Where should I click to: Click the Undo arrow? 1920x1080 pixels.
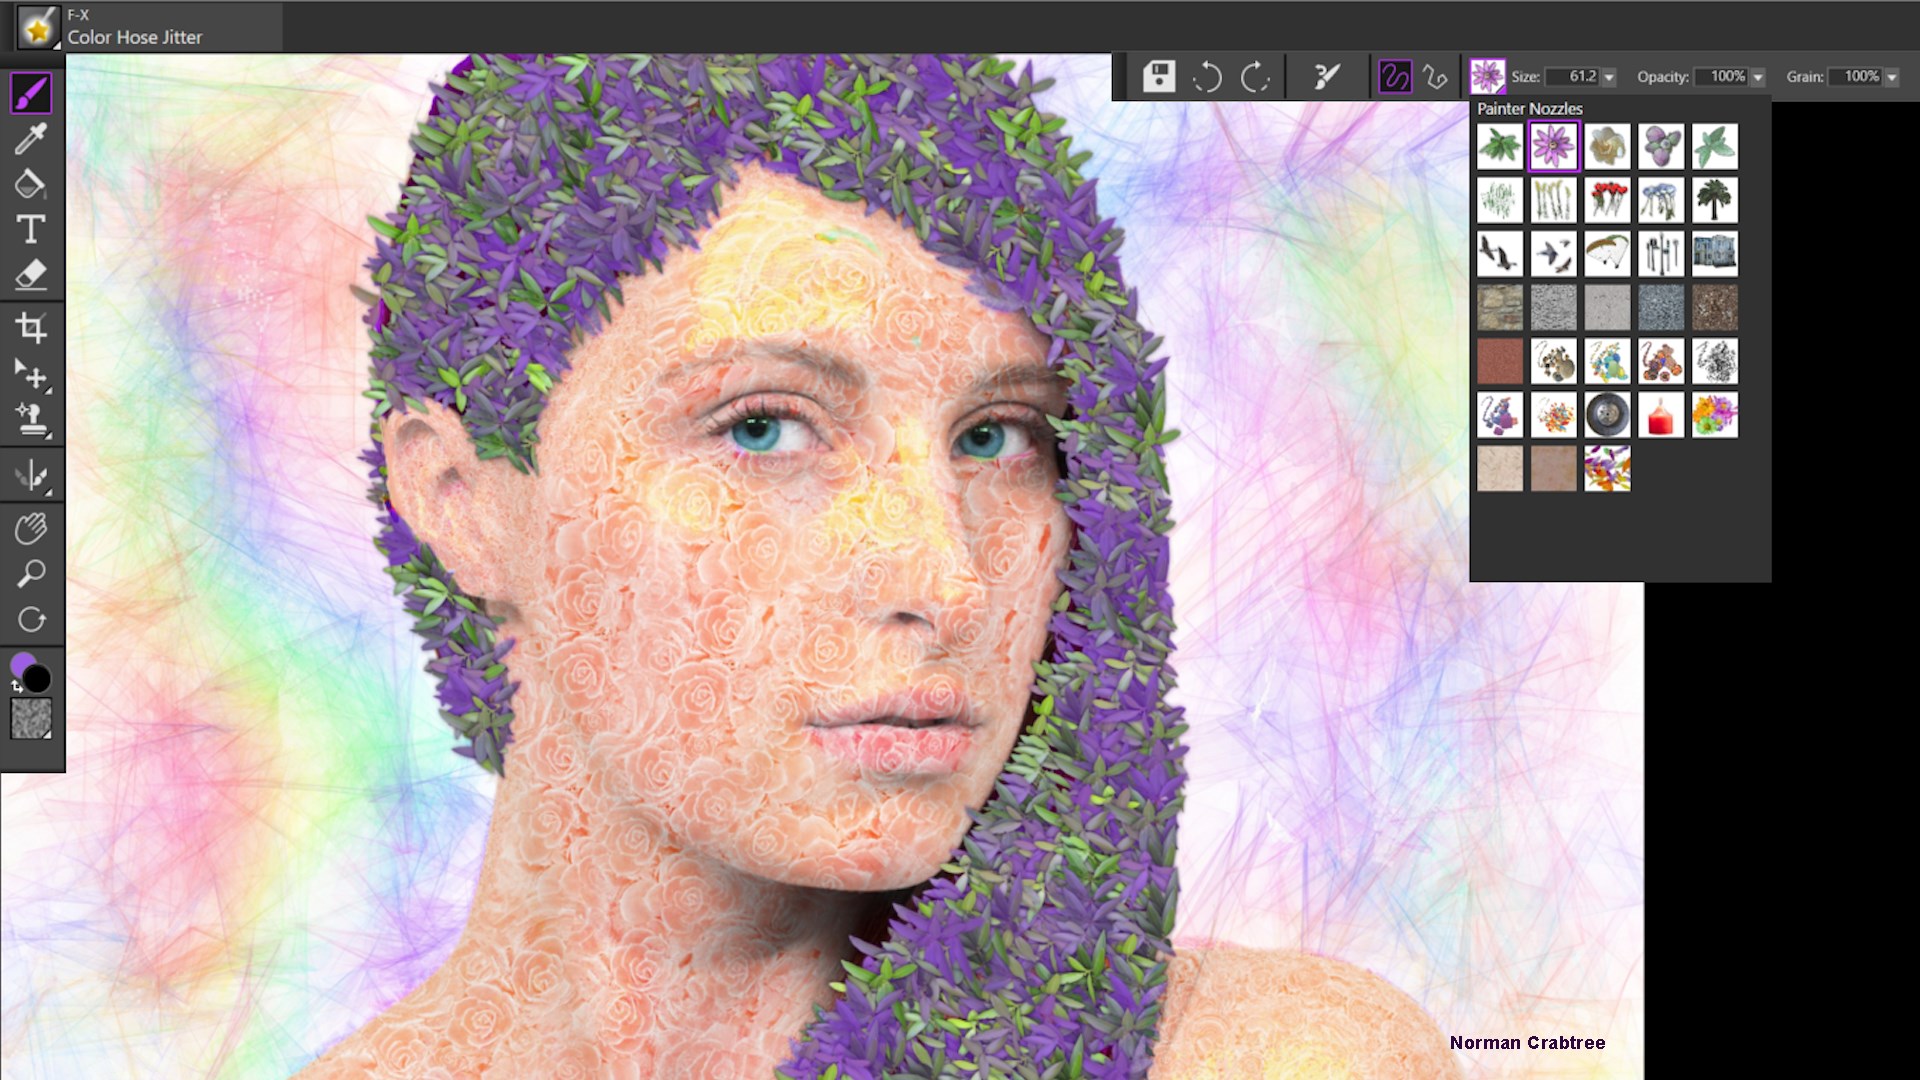1207,76
